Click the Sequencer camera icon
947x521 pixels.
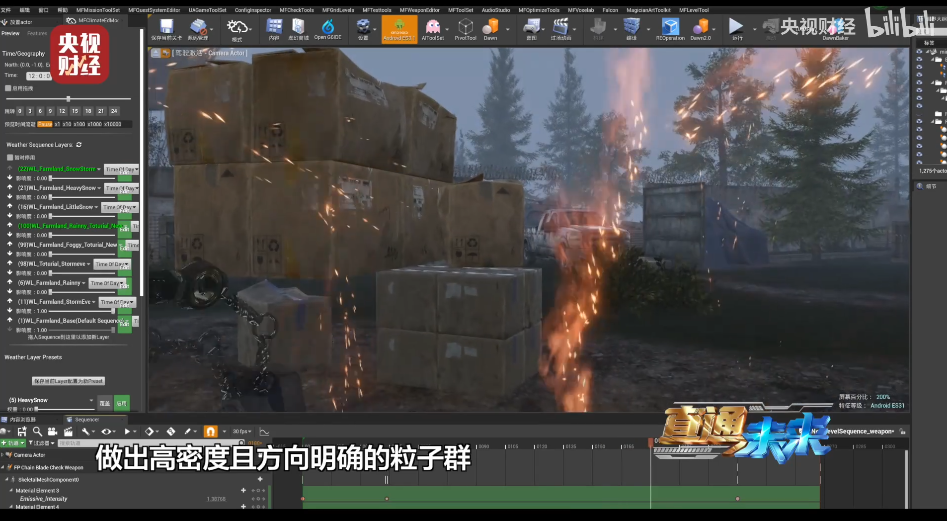tap(53, 431)
